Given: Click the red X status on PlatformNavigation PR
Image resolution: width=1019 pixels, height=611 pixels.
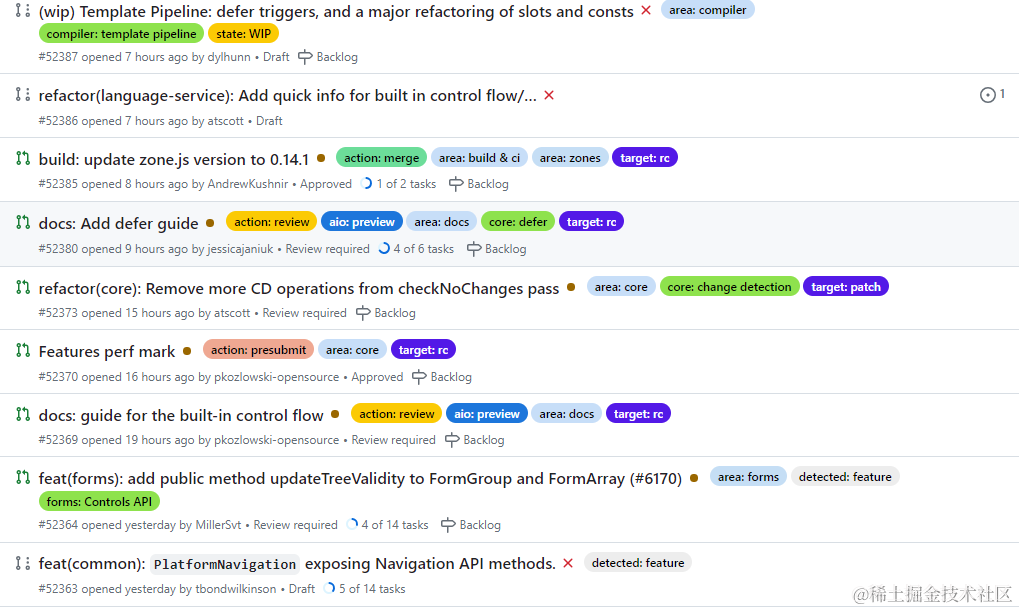Looking at the screenshot, I should 568,563.
